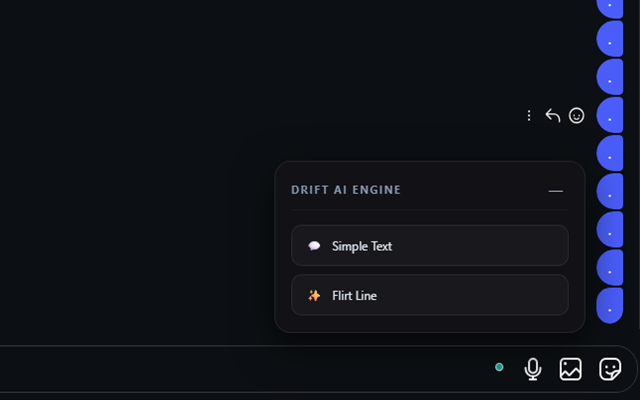The image size is (640, 400).
Task: Click the speech bubble icon beside Simple Text
Action: [x=314, y=246]
